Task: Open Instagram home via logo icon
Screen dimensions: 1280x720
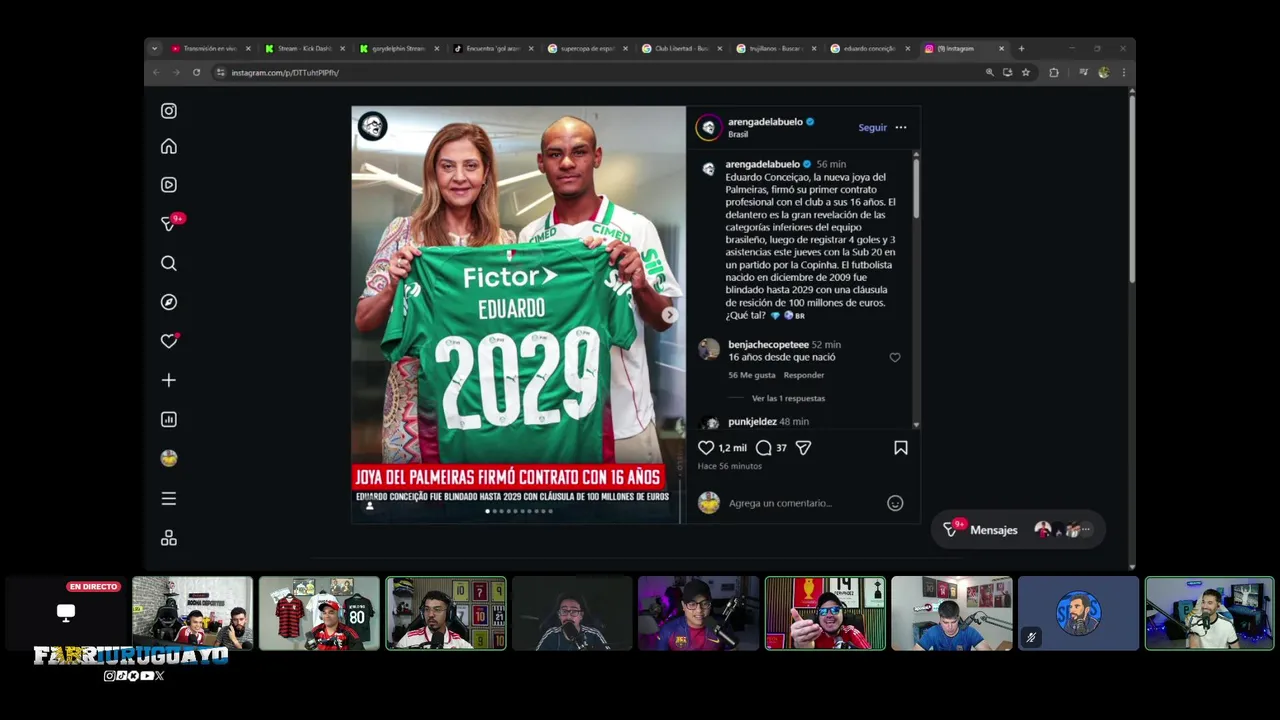Action: click(169, 111)
